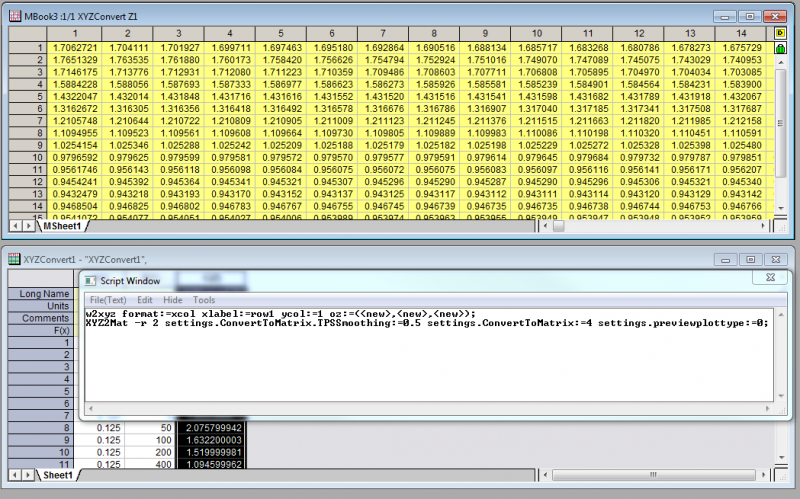Image resolution: width=800 pixels, height=499 pixels.
Task: Click worksheet cell 0.125 in row 8
Action: pyautogui.click(x=99, y=428)
